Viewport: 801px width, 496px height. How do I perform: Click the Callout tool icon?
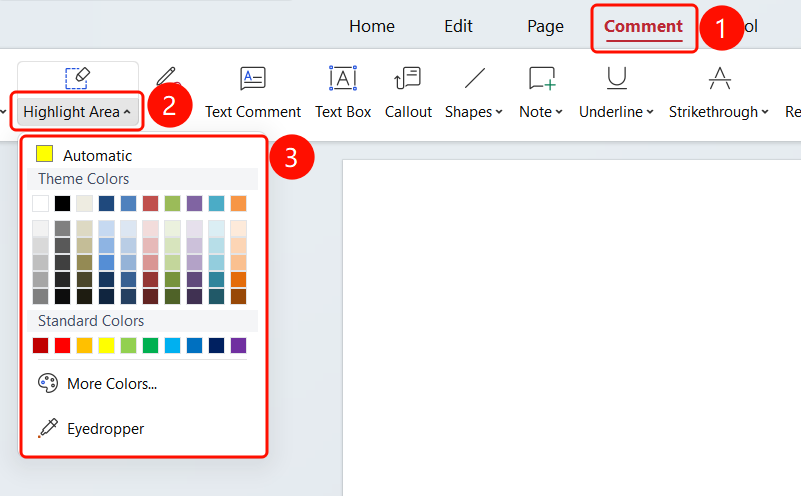408,78
